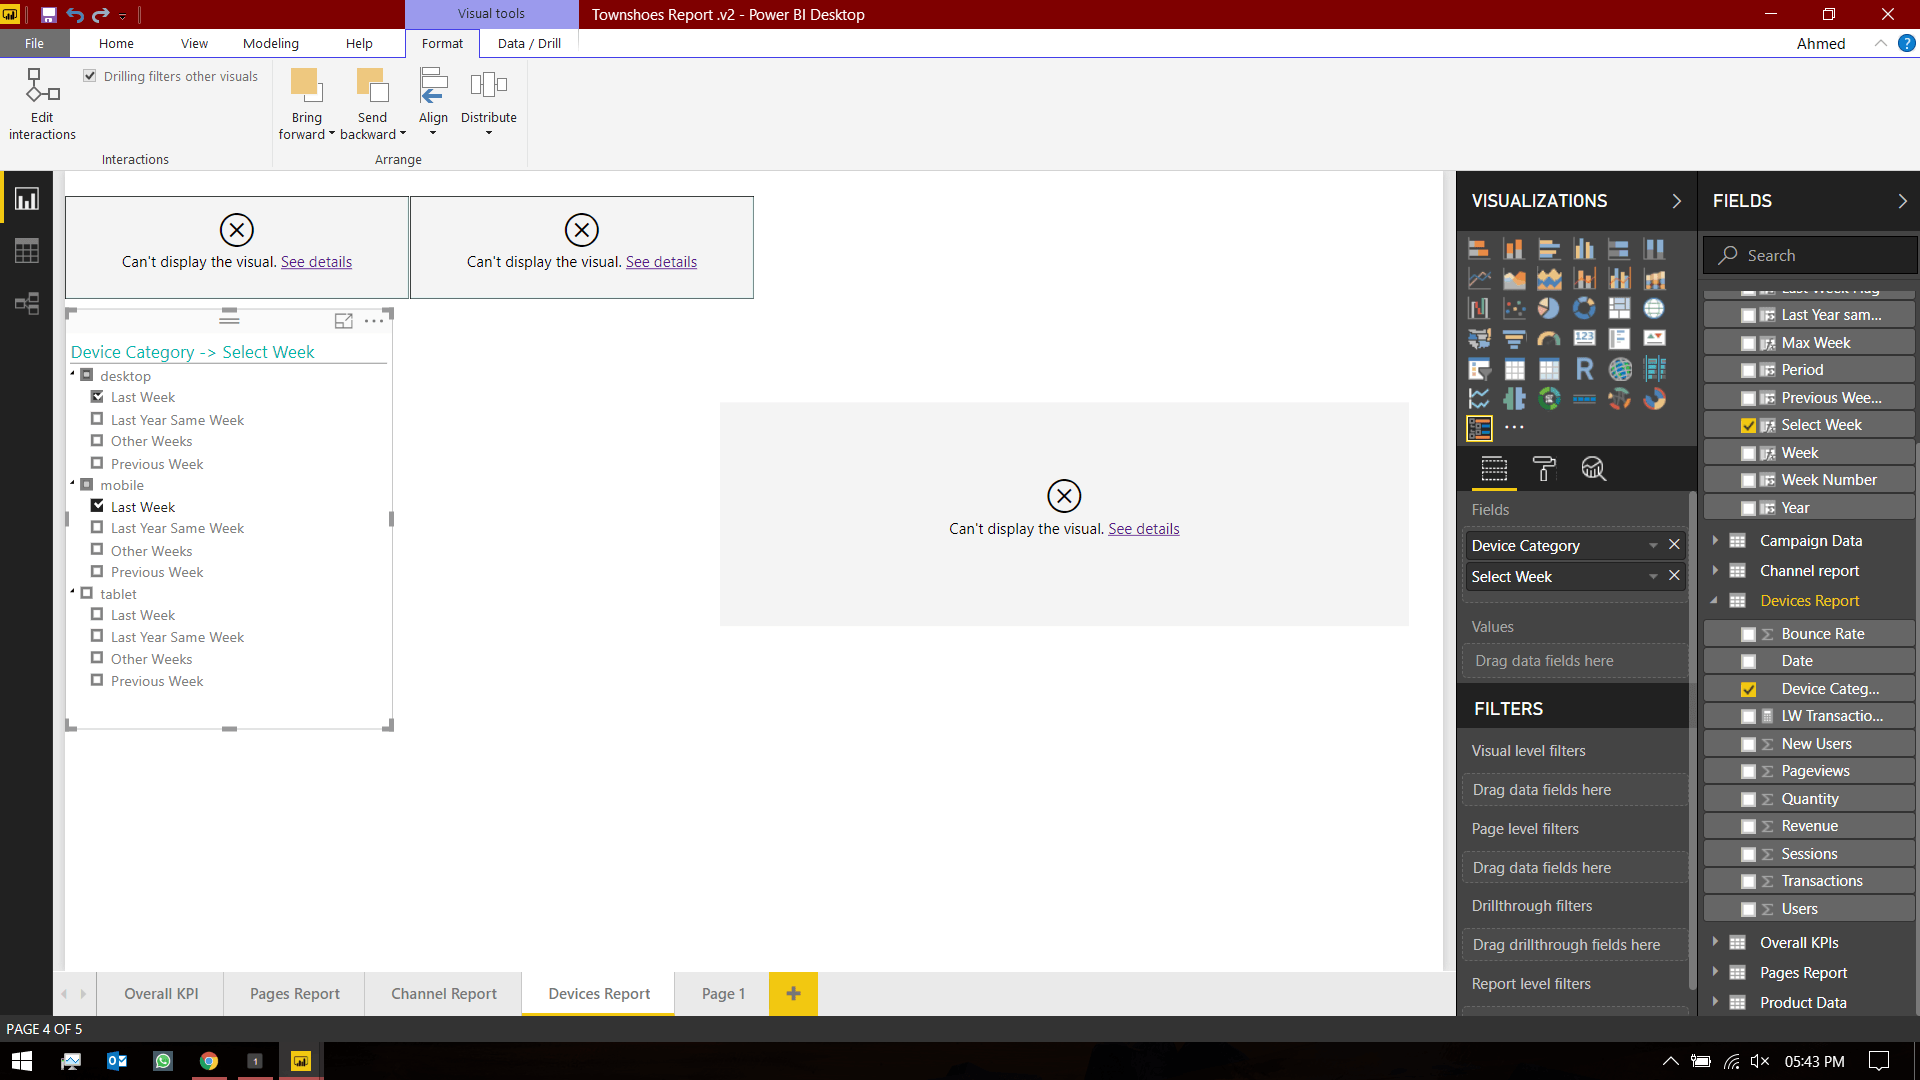Select the Line Chart visualization icon
Screen dimensions: 1920x1080
tap(1478, 278)
